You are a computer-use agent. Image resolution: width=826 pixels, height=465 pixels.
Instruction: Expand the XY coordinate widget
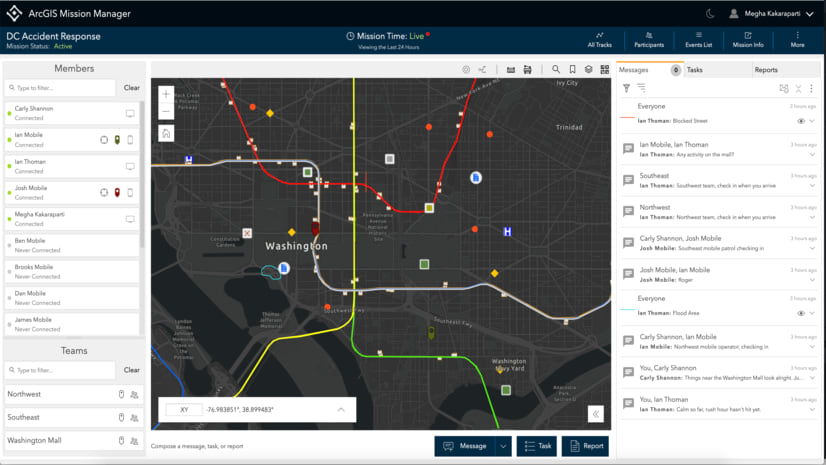(341, 409)
